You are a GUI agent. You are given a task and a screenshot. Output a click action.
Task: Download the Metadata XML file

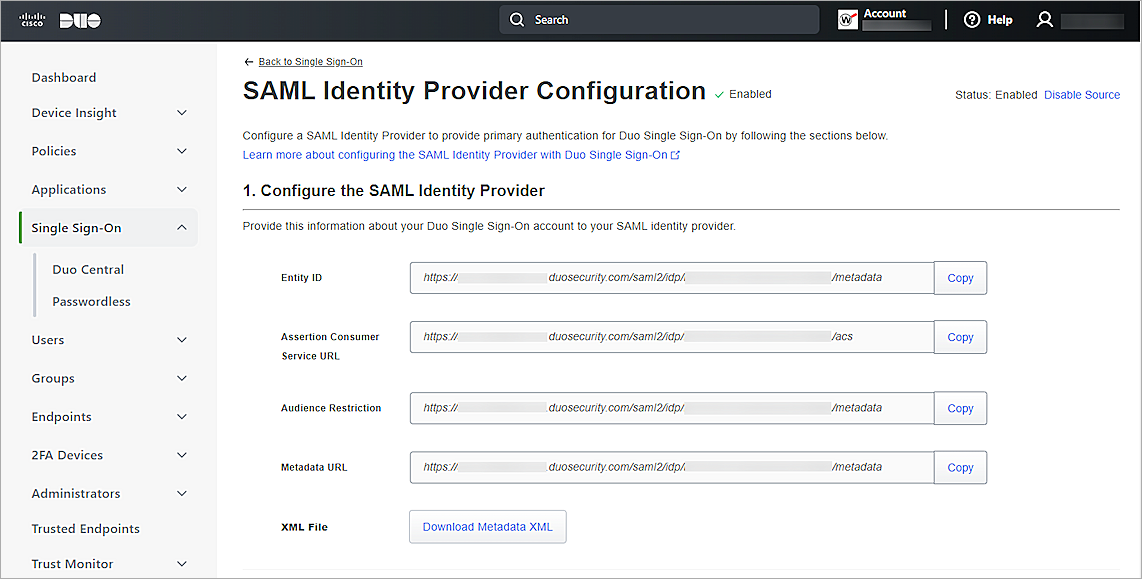click(487, 527)
